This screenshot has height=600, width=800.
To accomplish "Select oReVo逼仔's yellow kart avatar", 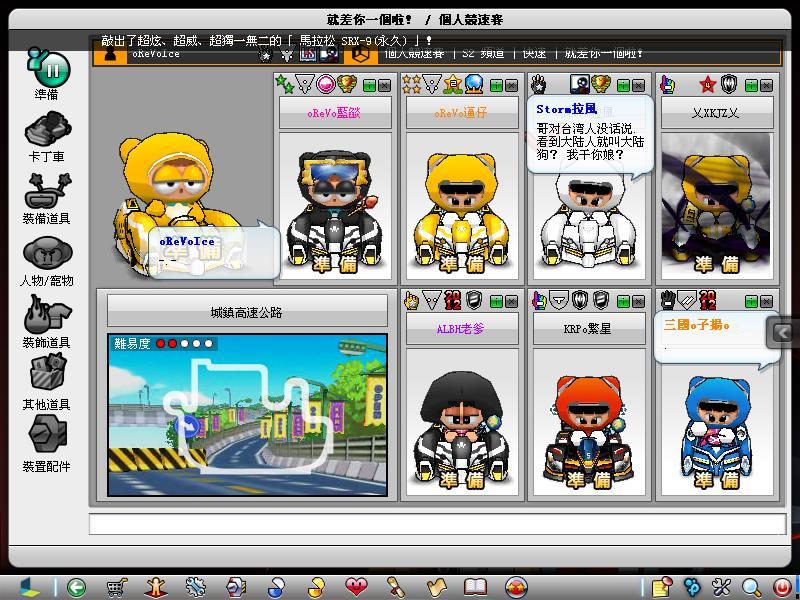I will click(462, 206).
